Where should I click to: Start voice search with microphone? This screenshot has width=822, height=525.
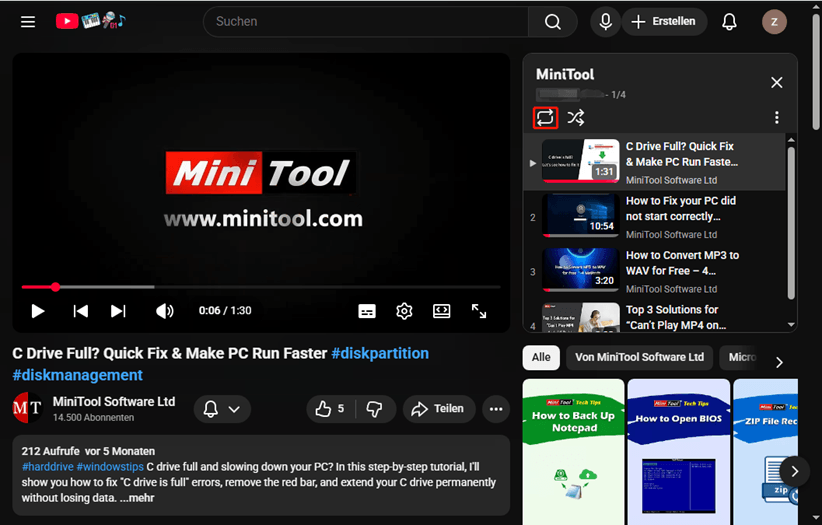pyautogui.click(x=605, y=22)
